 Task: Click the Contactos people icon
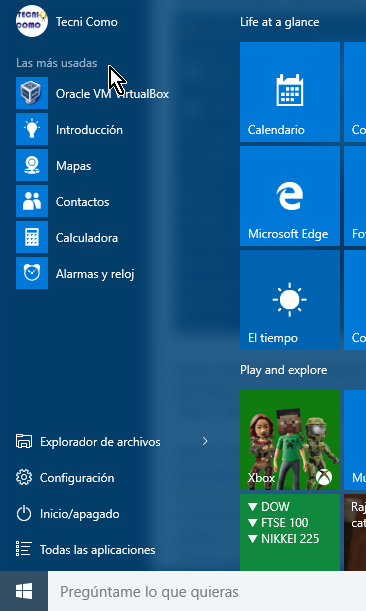pos(32,201)
